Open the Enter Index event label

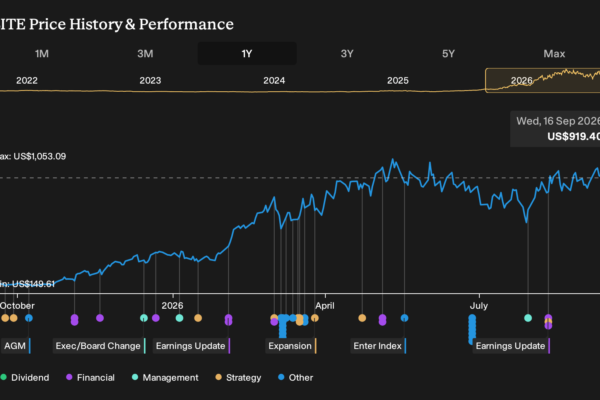378,346
